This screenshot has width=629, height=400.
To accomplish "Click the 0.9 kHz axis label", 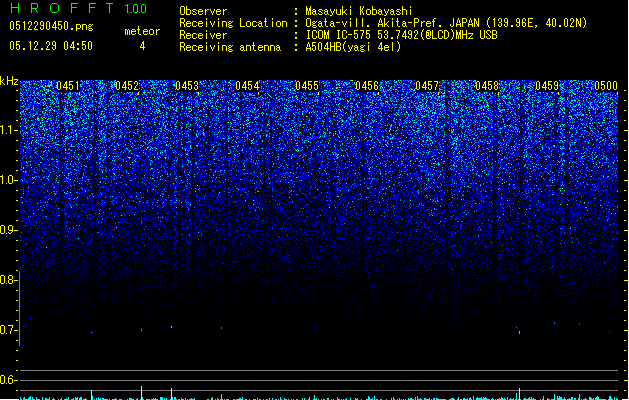I will (x=9, y=230).
